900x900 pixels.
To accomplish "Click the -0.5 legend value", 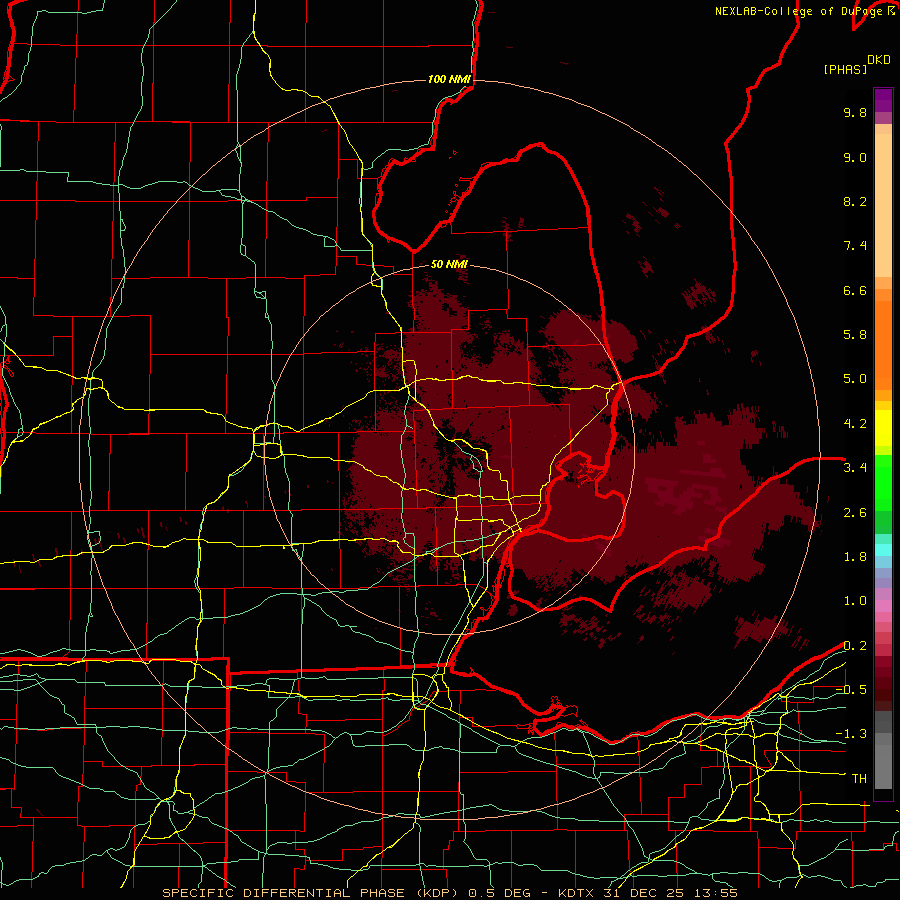I will 851,690.
